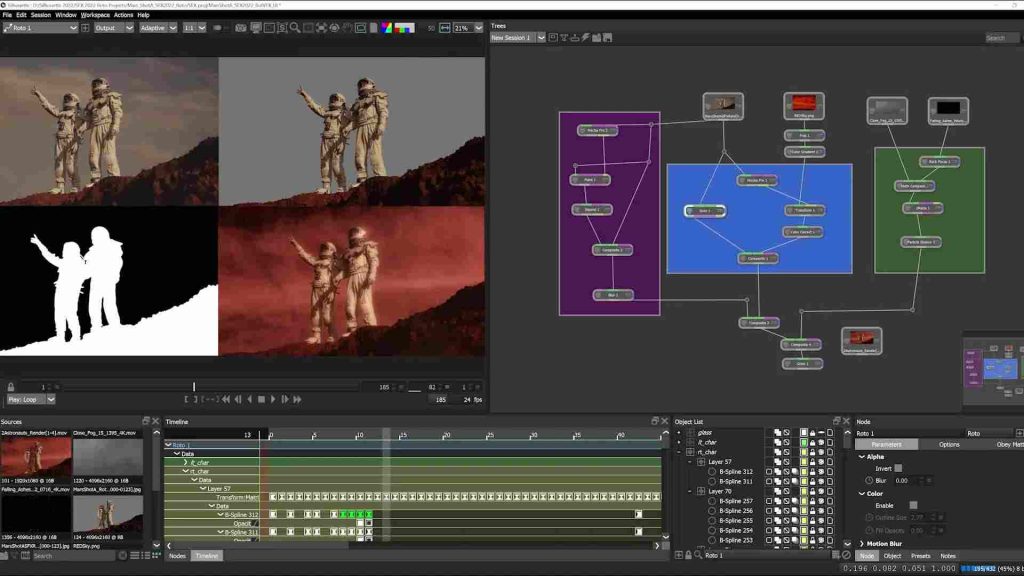Open the 21% zoom level dropdown

468,28
